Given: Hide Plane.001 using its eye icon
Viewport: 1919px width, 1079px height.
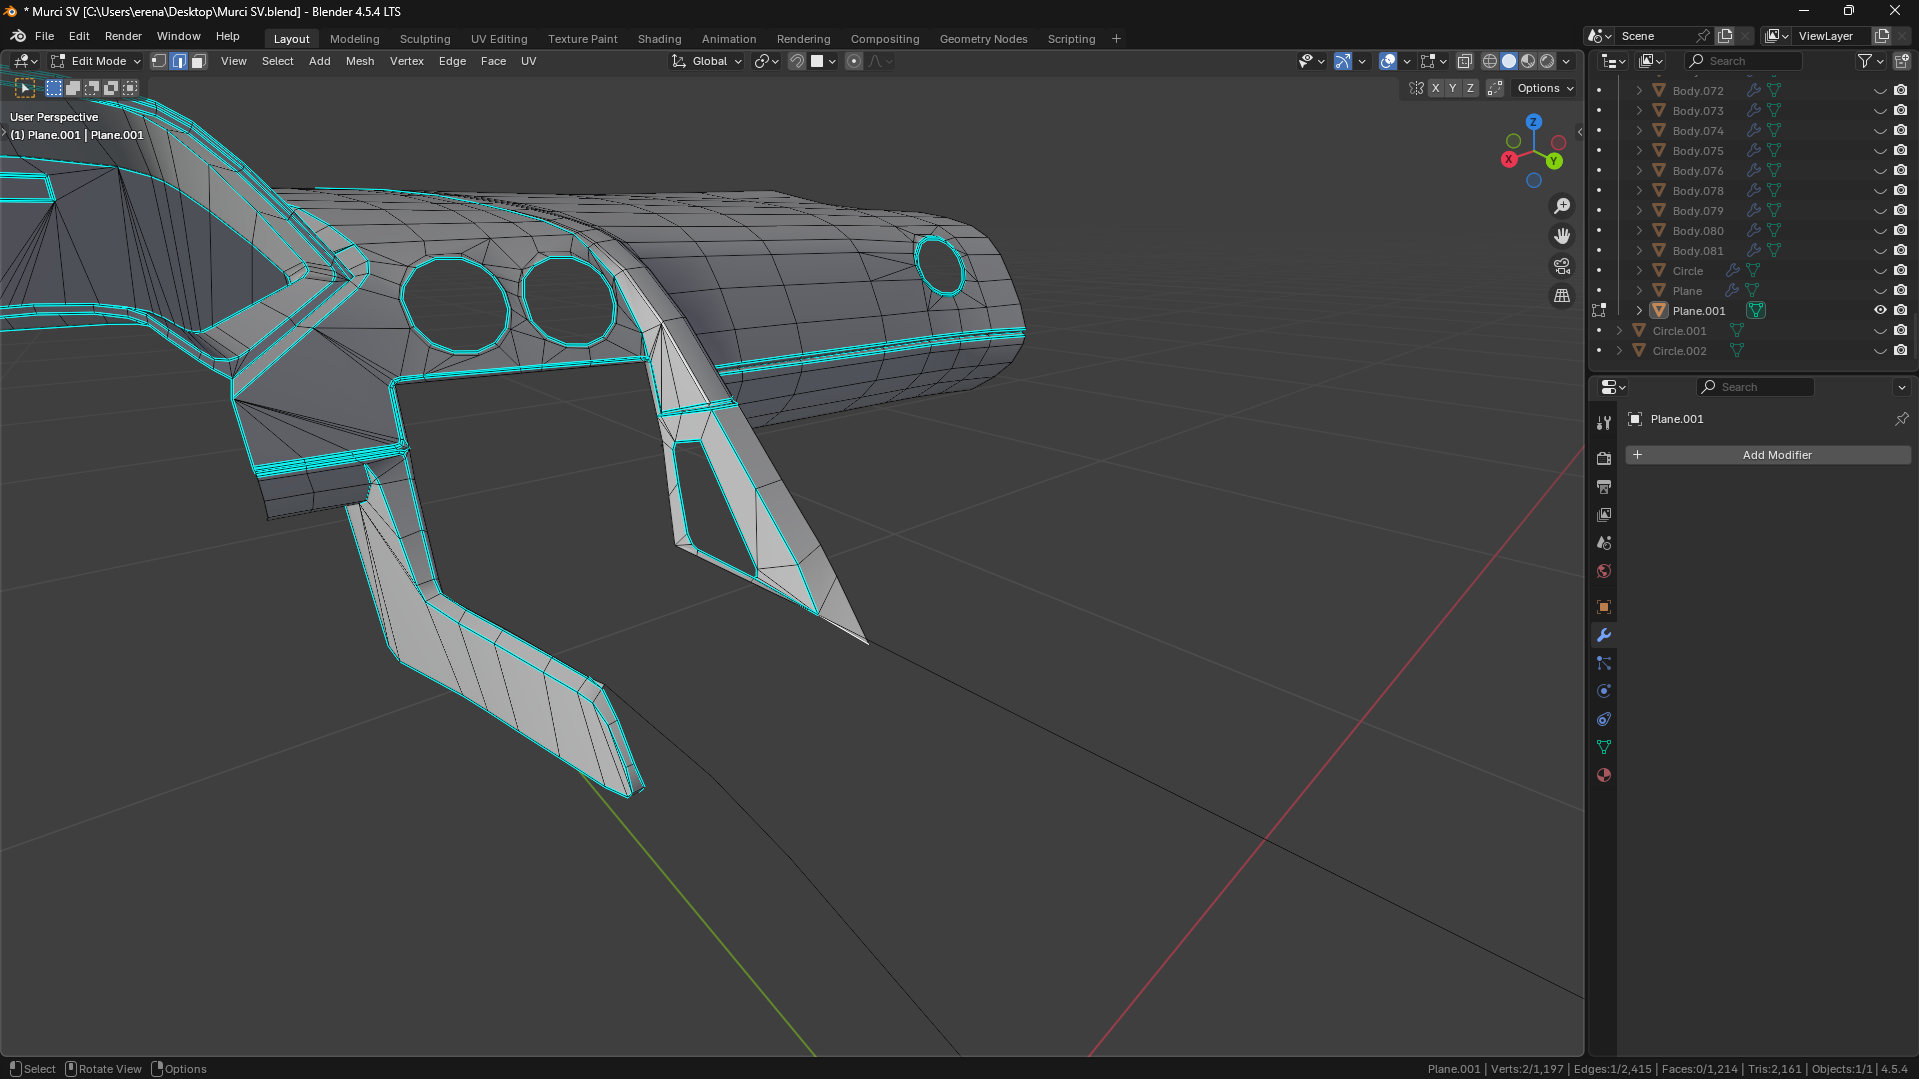Looking at the screenshot, I should pos(1880,311).
